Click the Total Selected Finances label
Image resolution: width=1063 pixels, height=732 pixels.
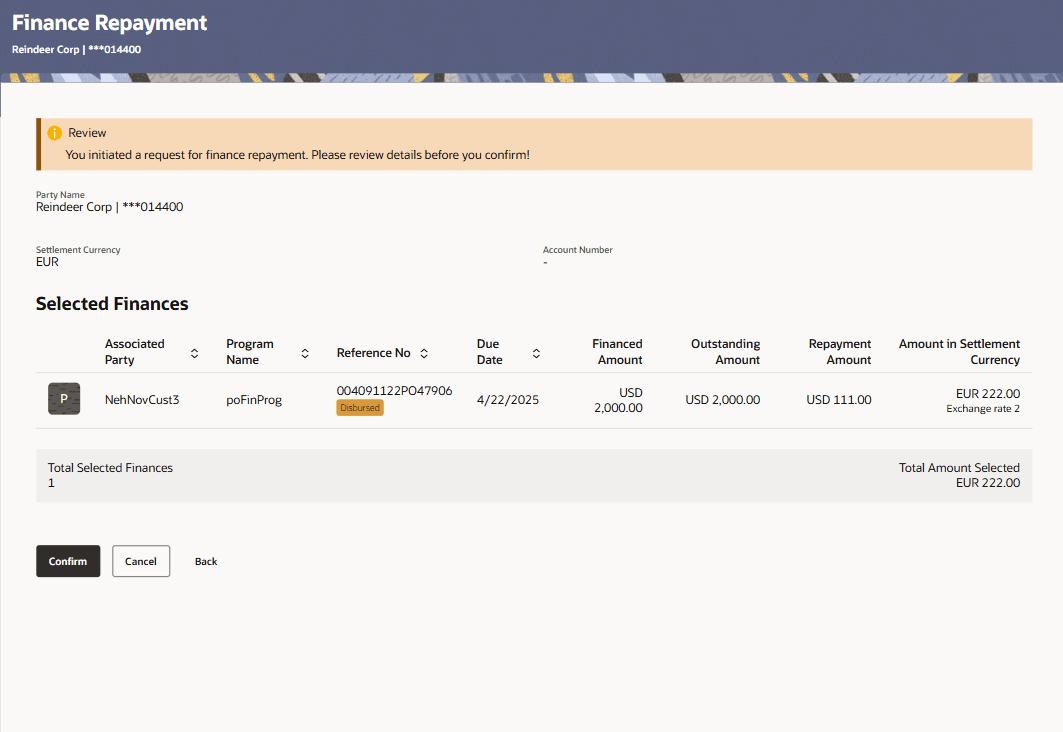(110, 468)
